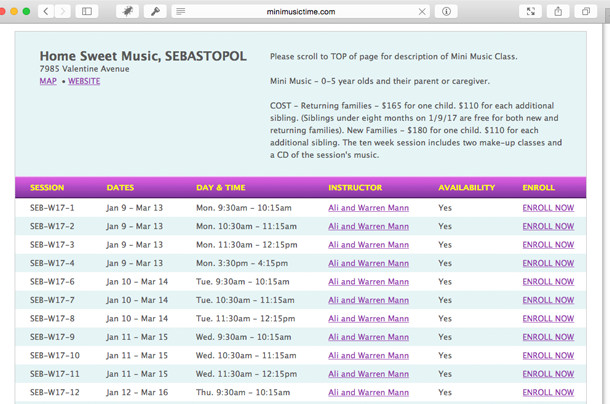Click the X stop loading button

pos(420,11)
